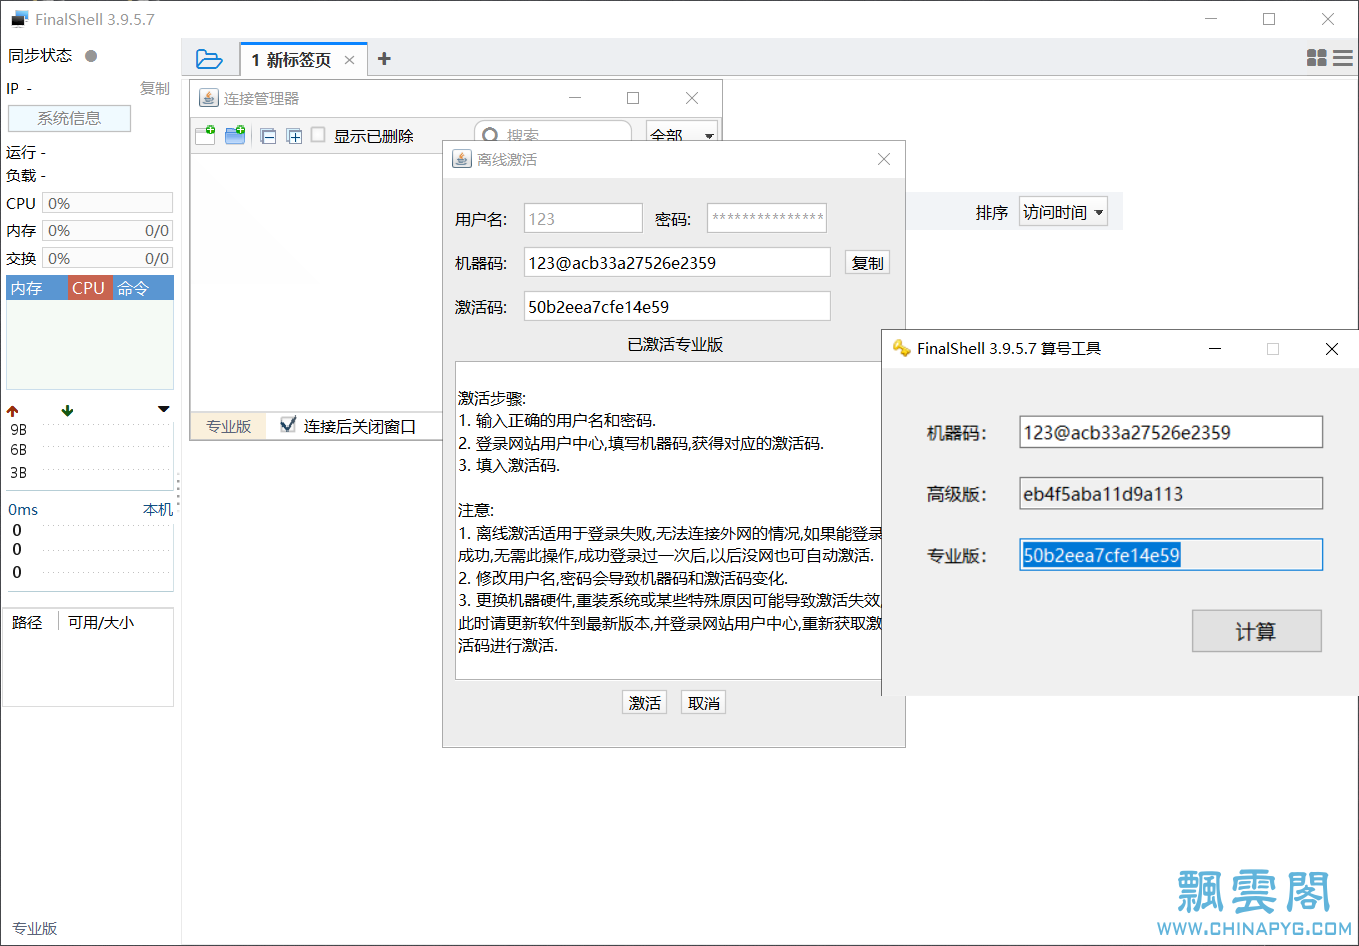Minimize the 连接管理器 window
Image resolution: width=1359 pixels, height=946 pixels.
pyautogui.click(x=575, y=98)
